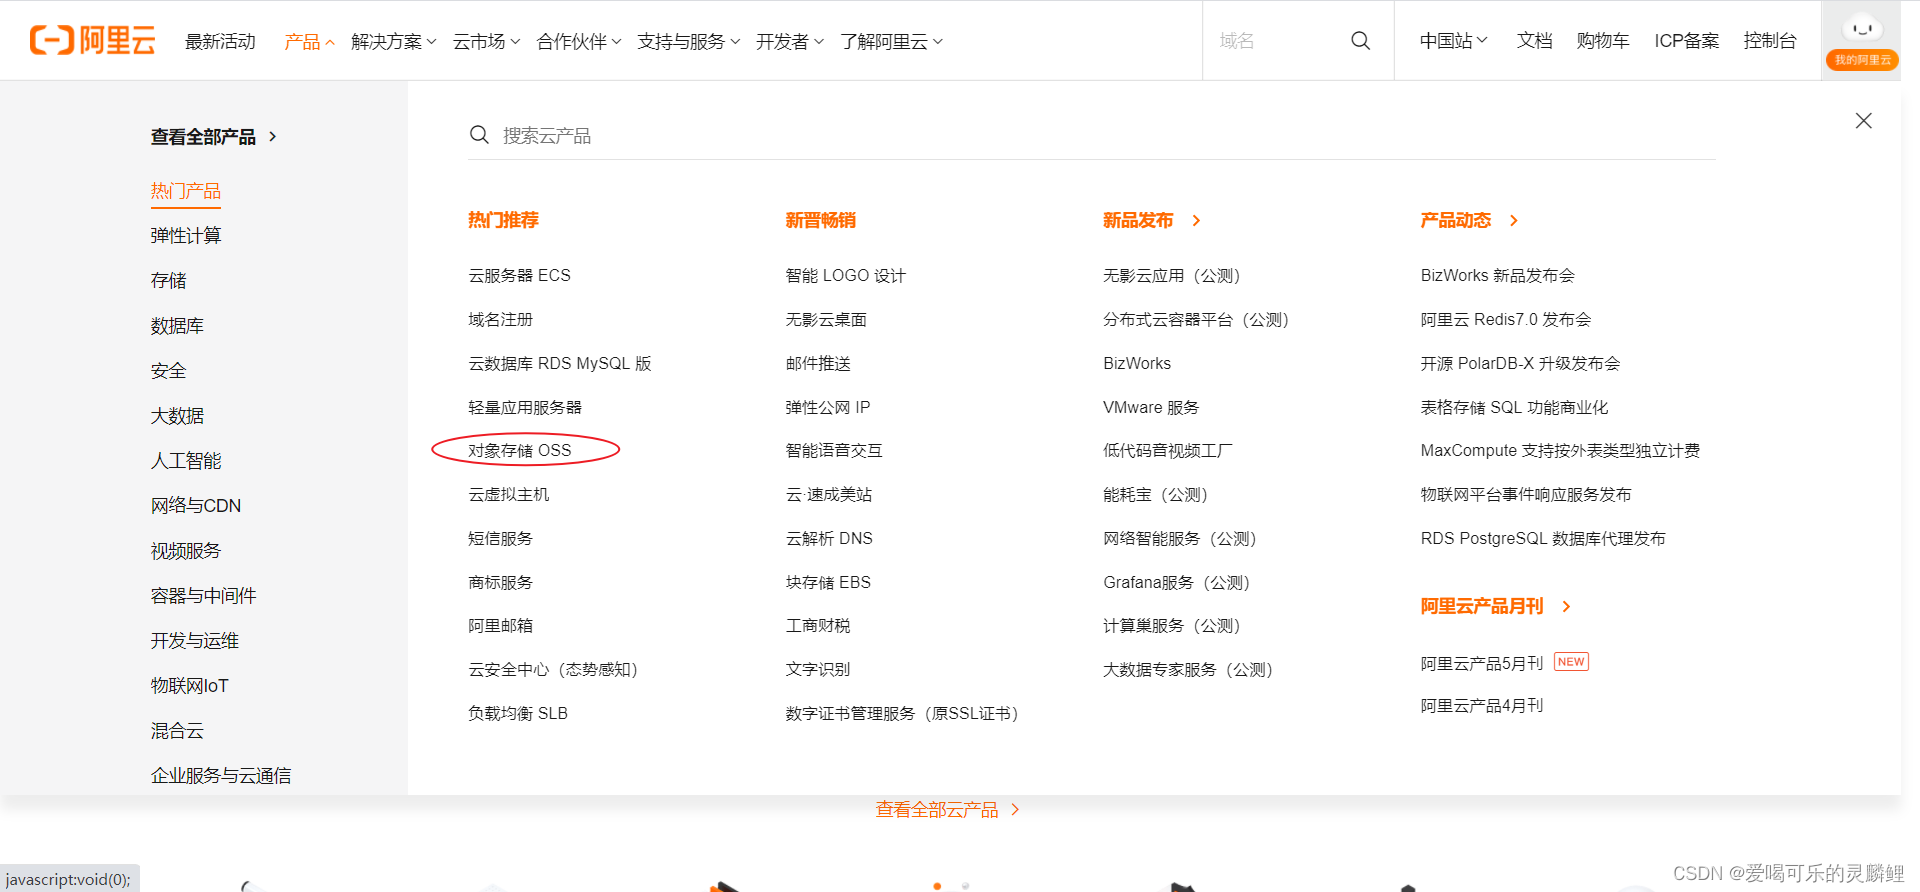Open BizWorks under 新品发布
1920x892 pixels.
[1137, 364]
